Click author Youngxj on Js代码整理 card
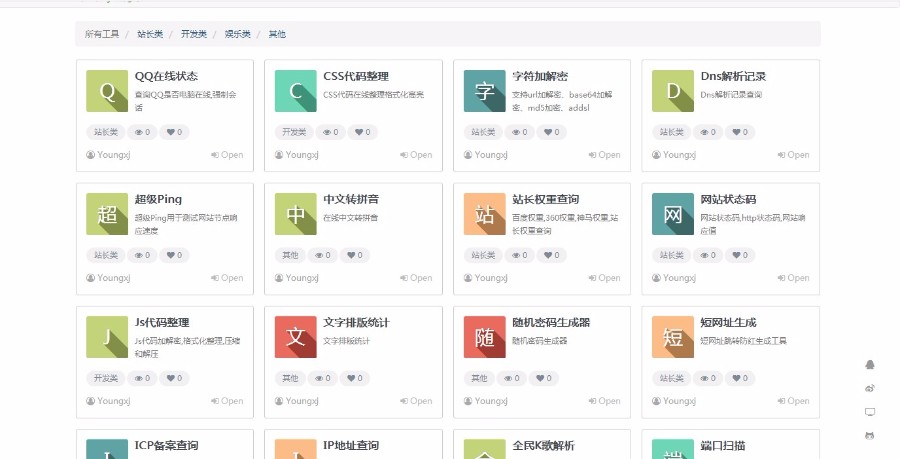This screenshot has height=459, width=900. click(x=108, y=401)
